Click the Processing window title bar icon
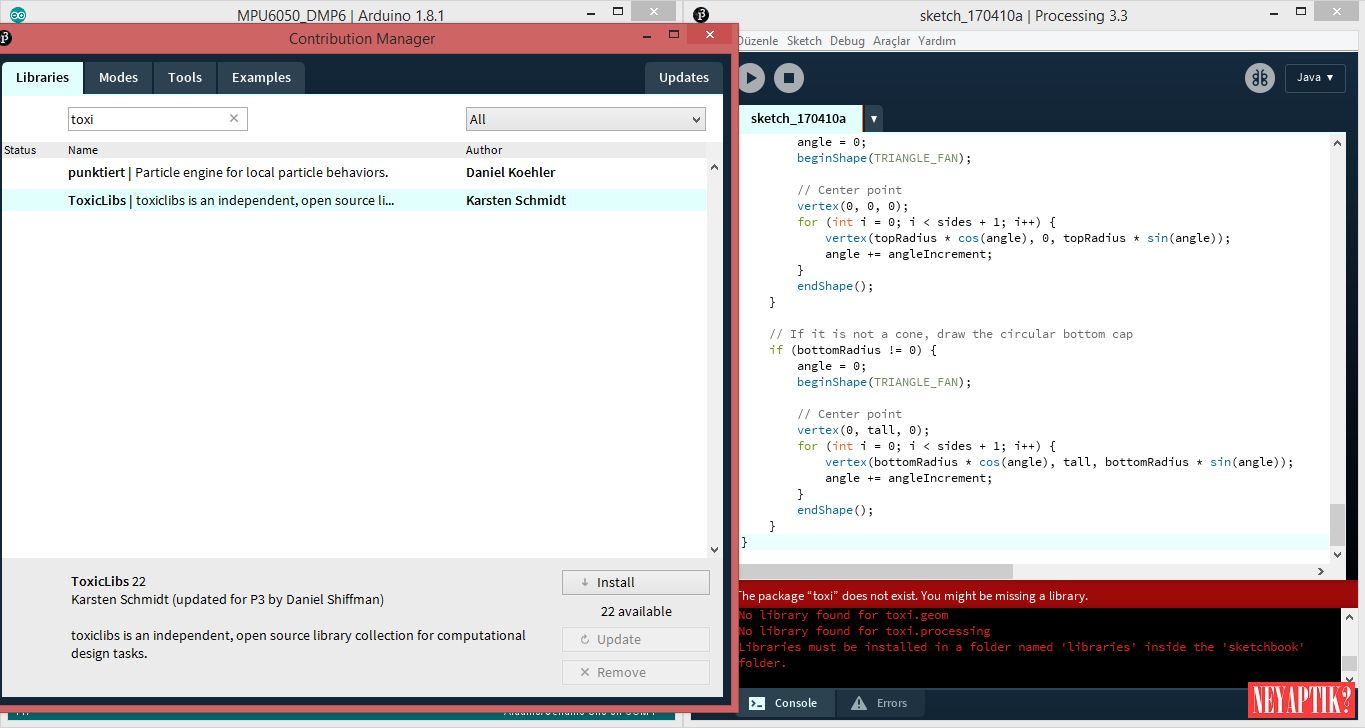 tap(700, 15)
